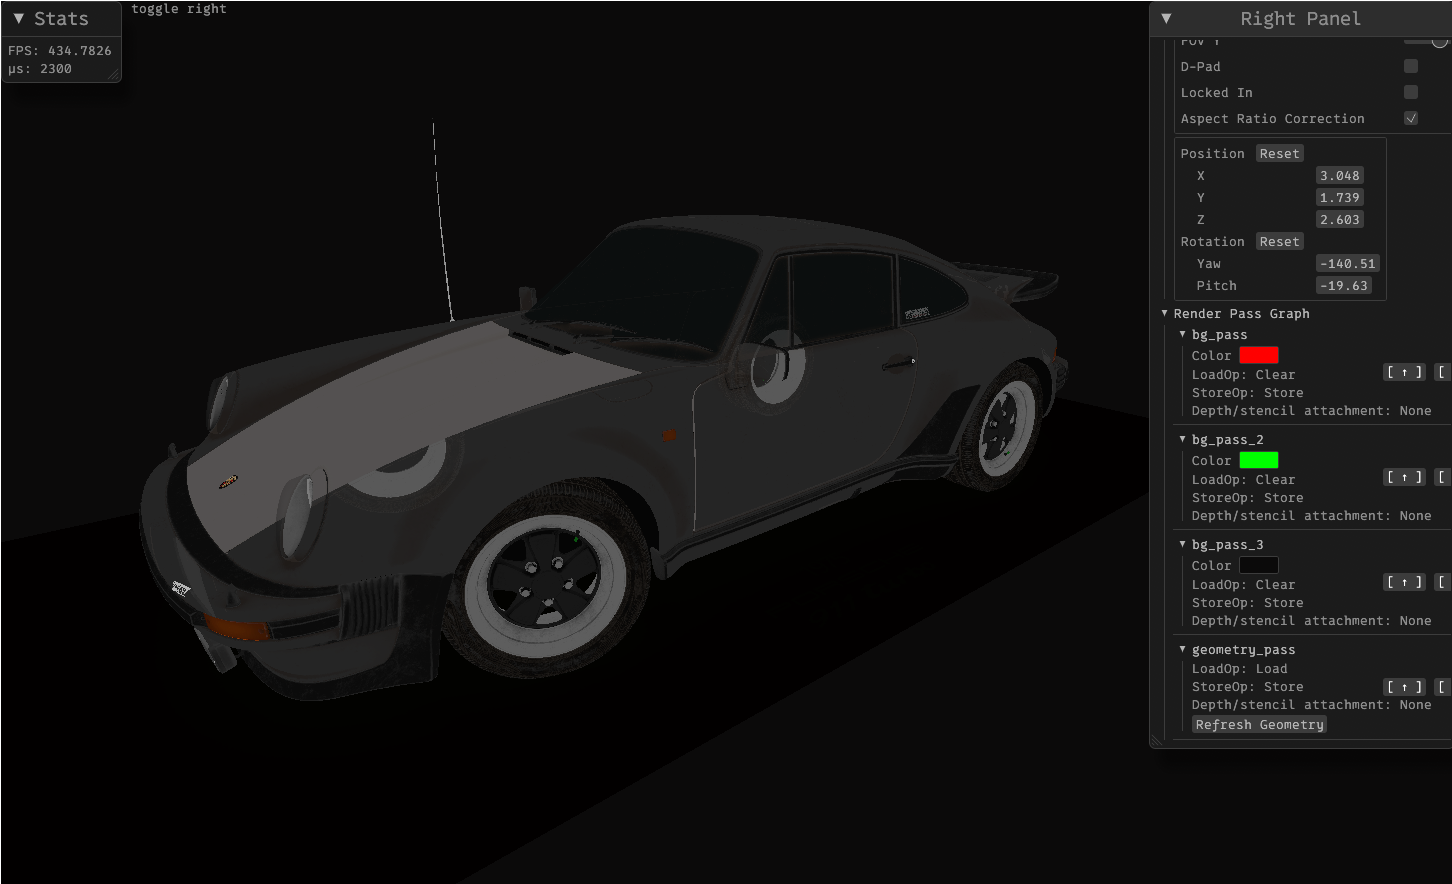Click the FPS readout in Stats
The width and height of the screenshot is (1452, 884).
(60, 50)
